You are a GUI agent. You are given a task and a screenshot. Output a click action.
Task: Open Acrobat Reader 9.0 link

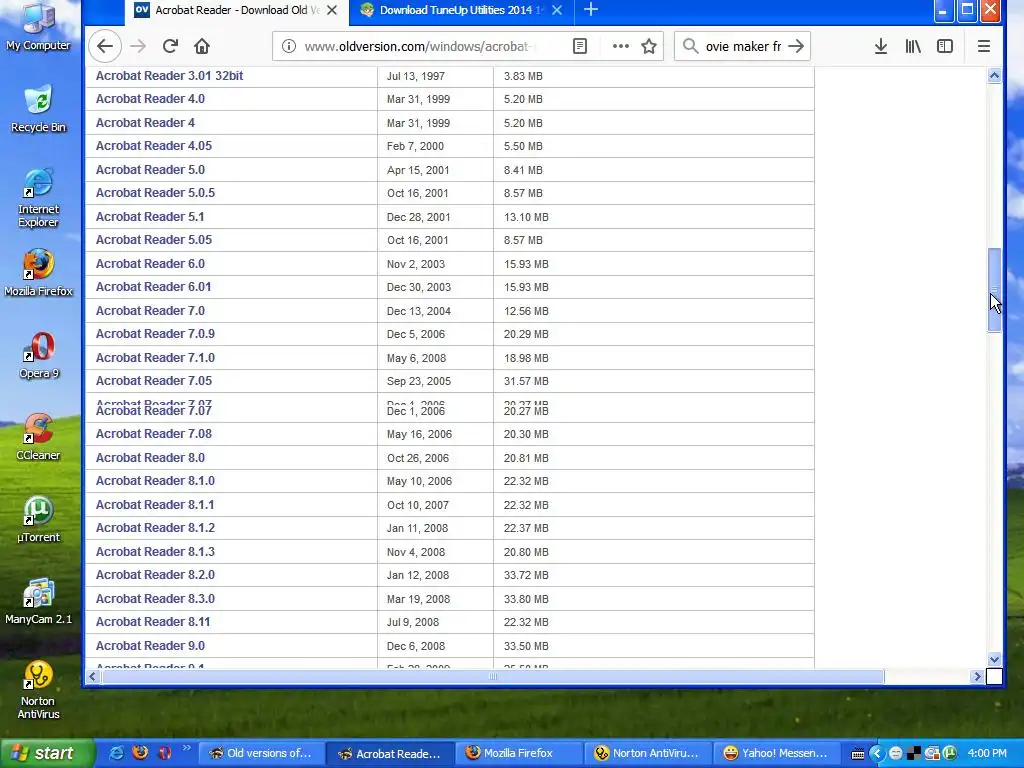point(150,646)
